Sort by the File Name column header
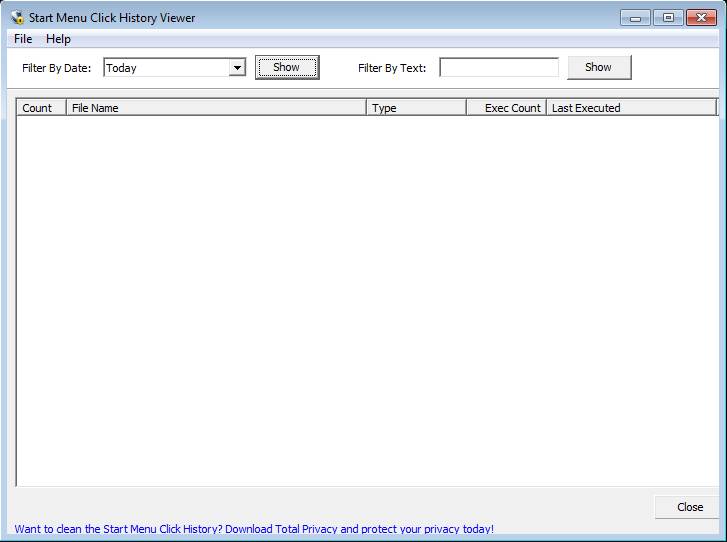This screenshot has width=727, height=542. (217, 108)
